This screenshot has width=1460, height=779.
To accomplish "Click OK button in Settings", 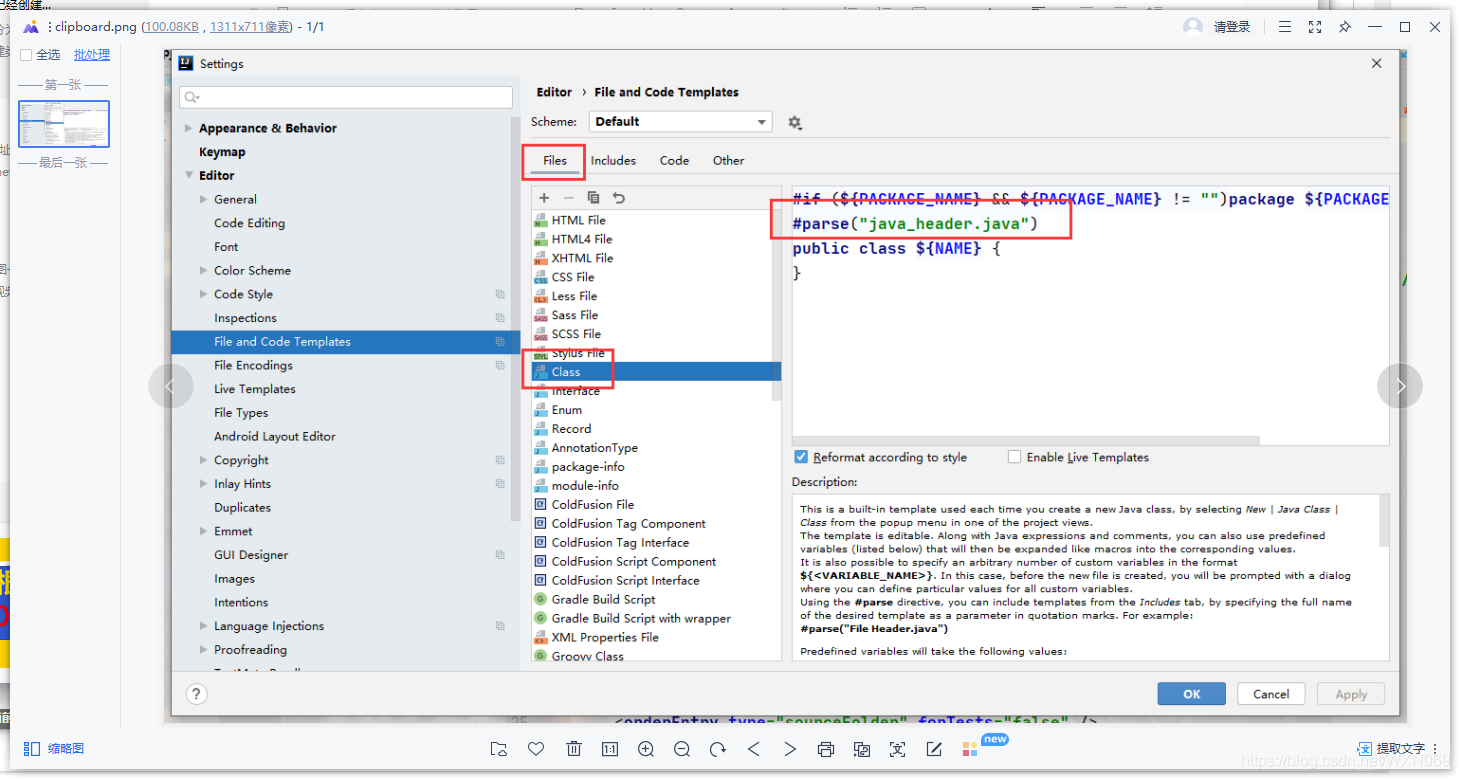I will (x=1191, y=694).
